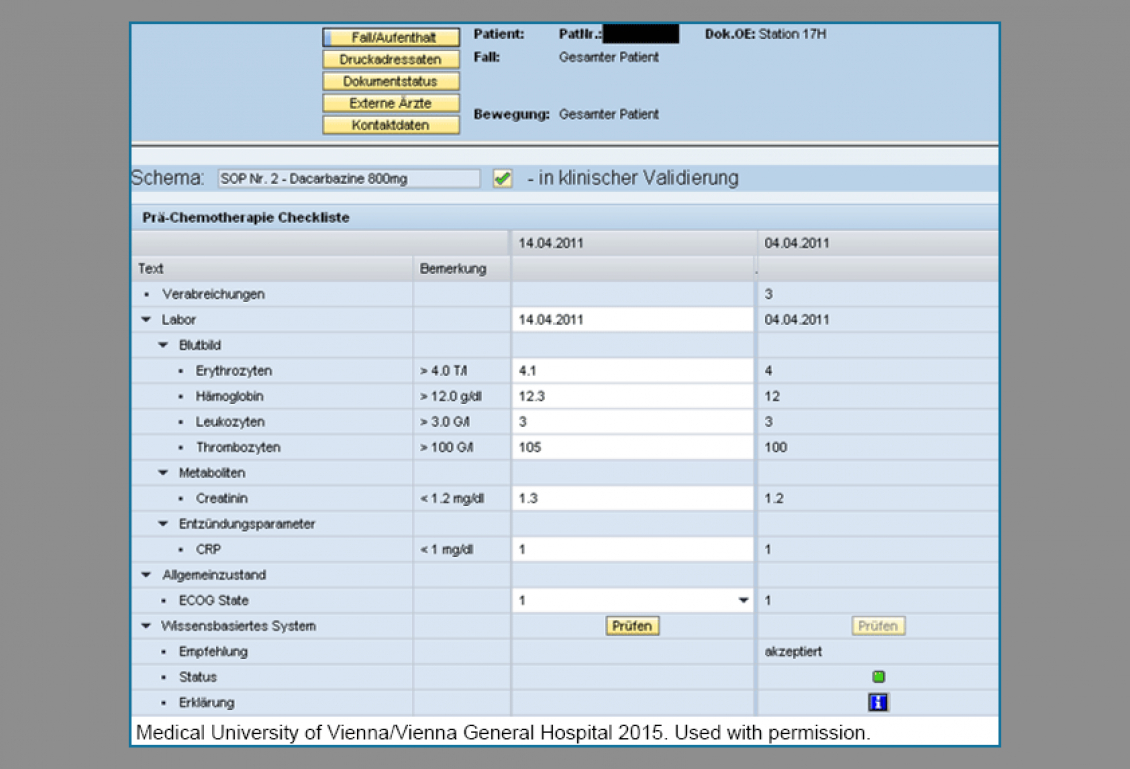
Task: Click the Schema field with Dacarbazine 800mg
Action: coord(349,179)
